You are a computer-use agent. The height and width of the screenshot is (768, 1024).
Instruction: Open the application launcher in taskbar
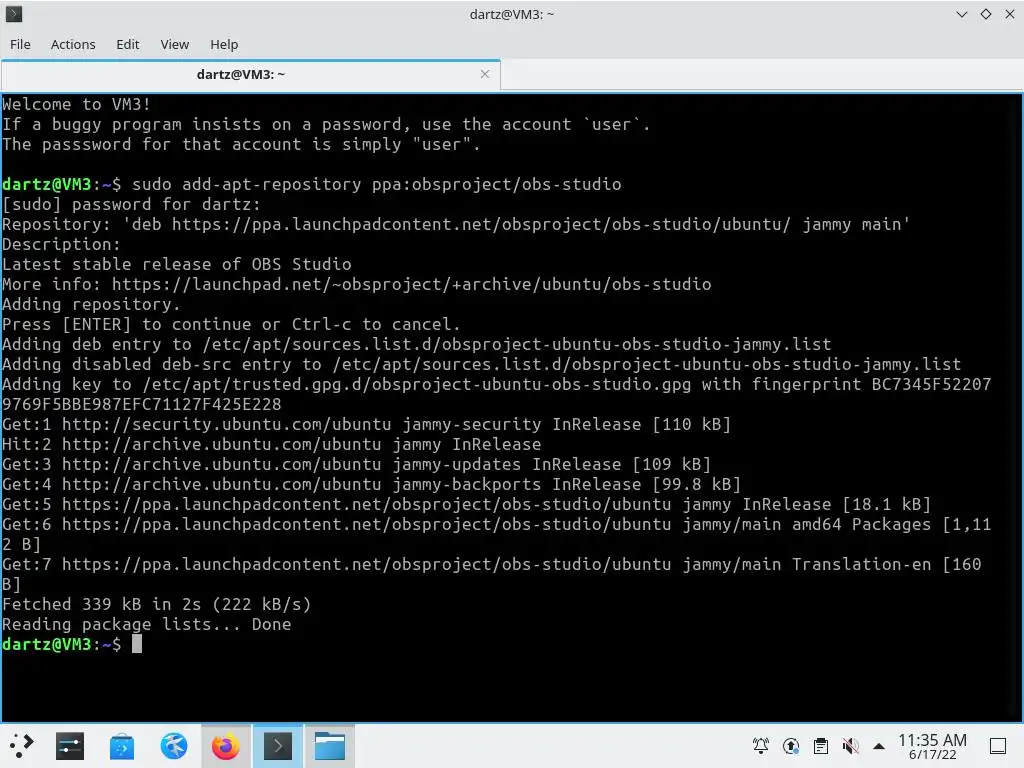click(x=21, y=746)
